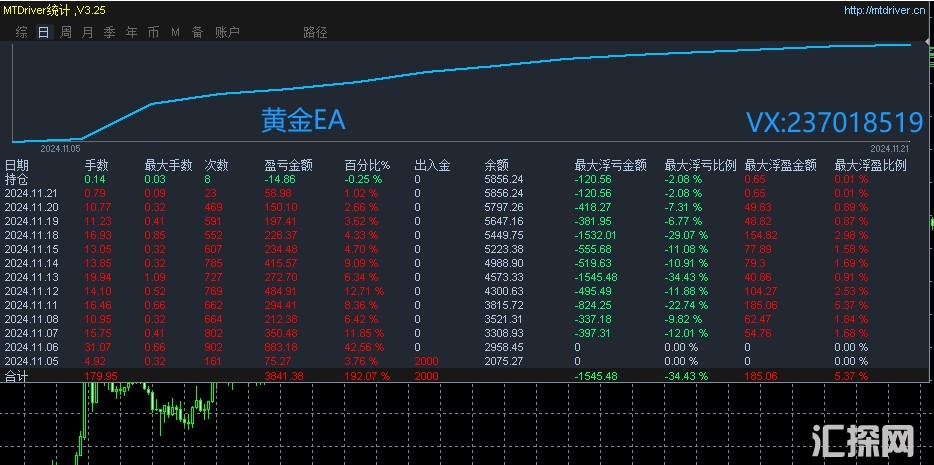Click the 合计 totals row label
Viewport: 934px width, 465px height.
pyautogui.click(x=16, y=376)
